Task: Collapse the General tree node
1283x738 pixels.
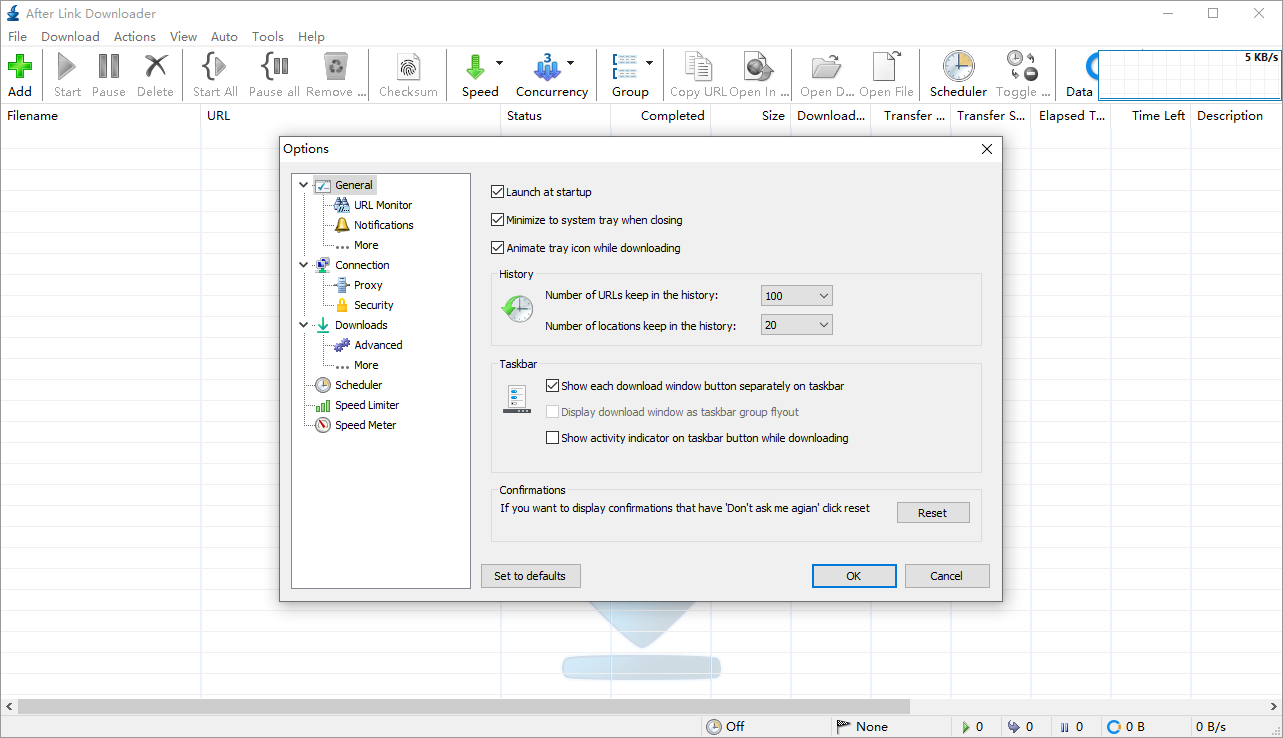Action: (304, 185)
